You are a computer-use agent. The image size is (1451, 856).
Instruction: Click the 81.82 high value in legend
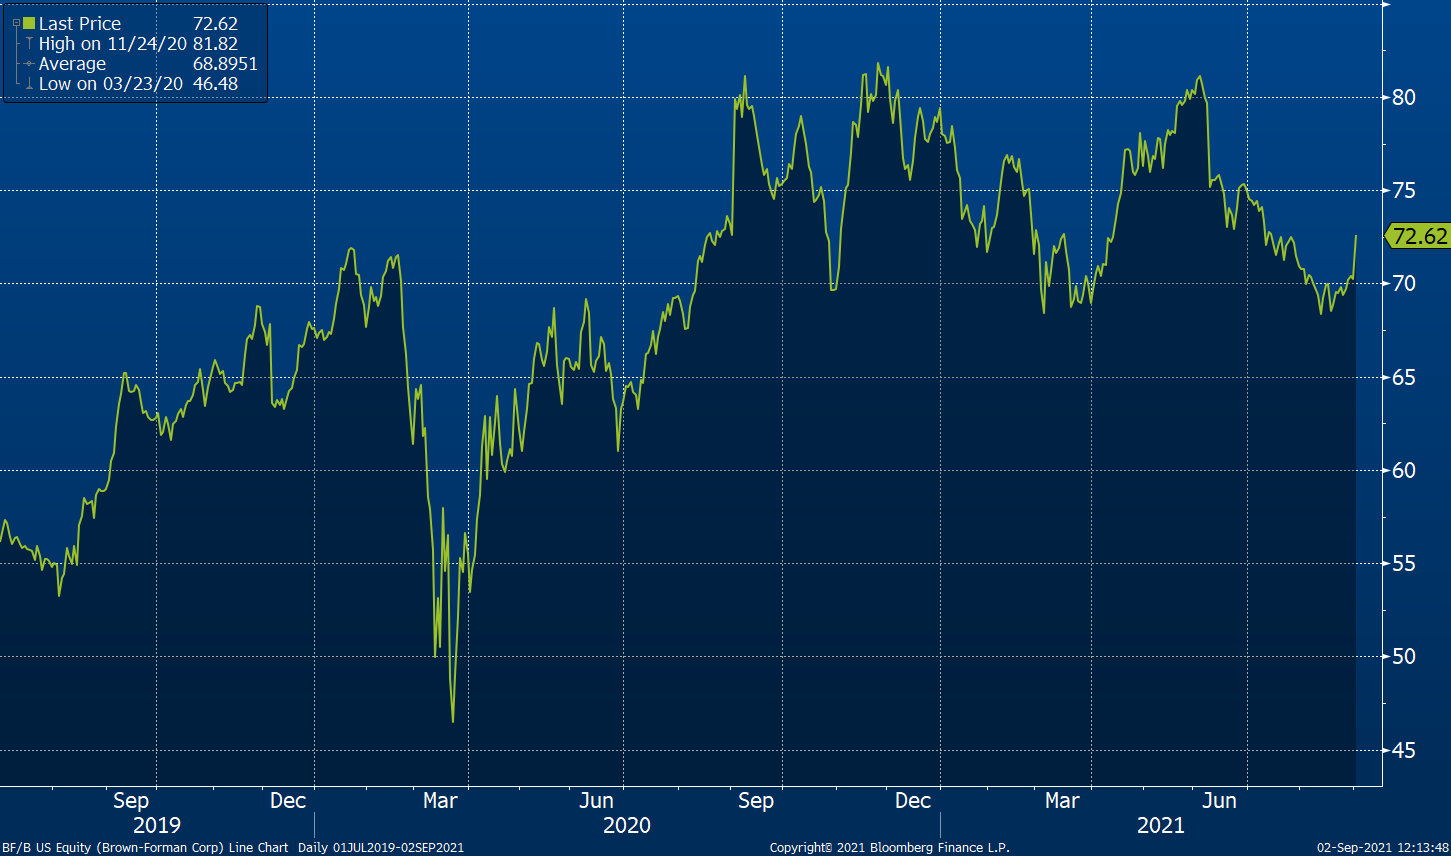pyautogui.click(x=215, y=43)
